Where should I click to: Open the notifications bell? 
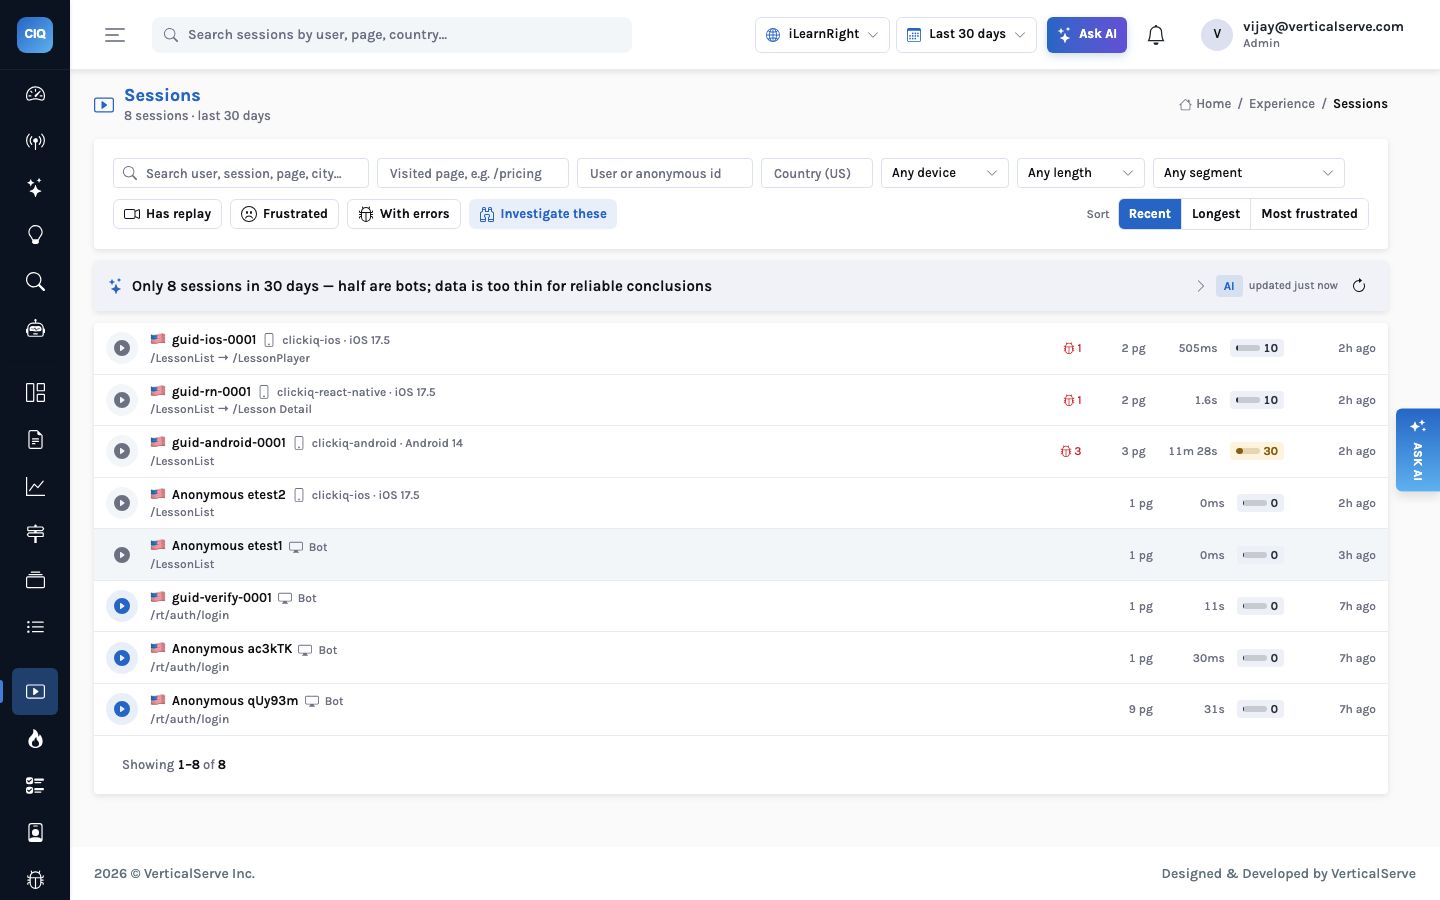click(1156, 35)
